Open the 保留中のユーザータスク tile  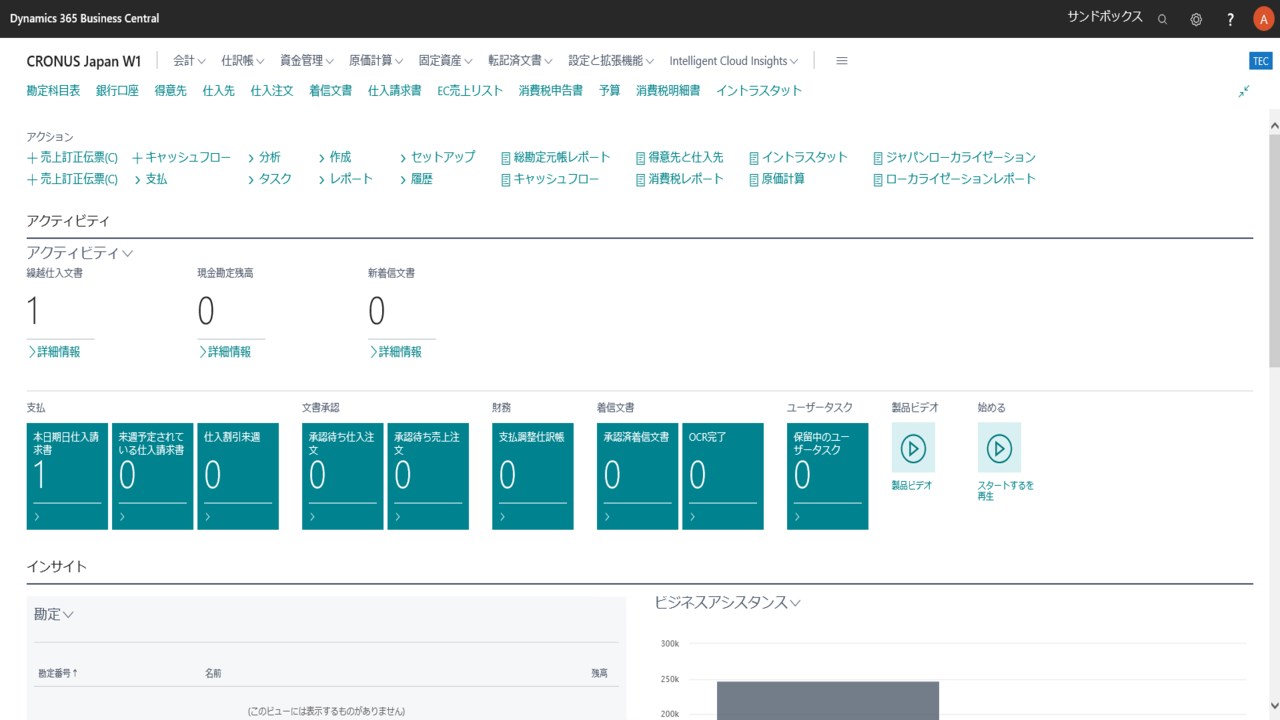pyautogui.click(x=828, y=476)
